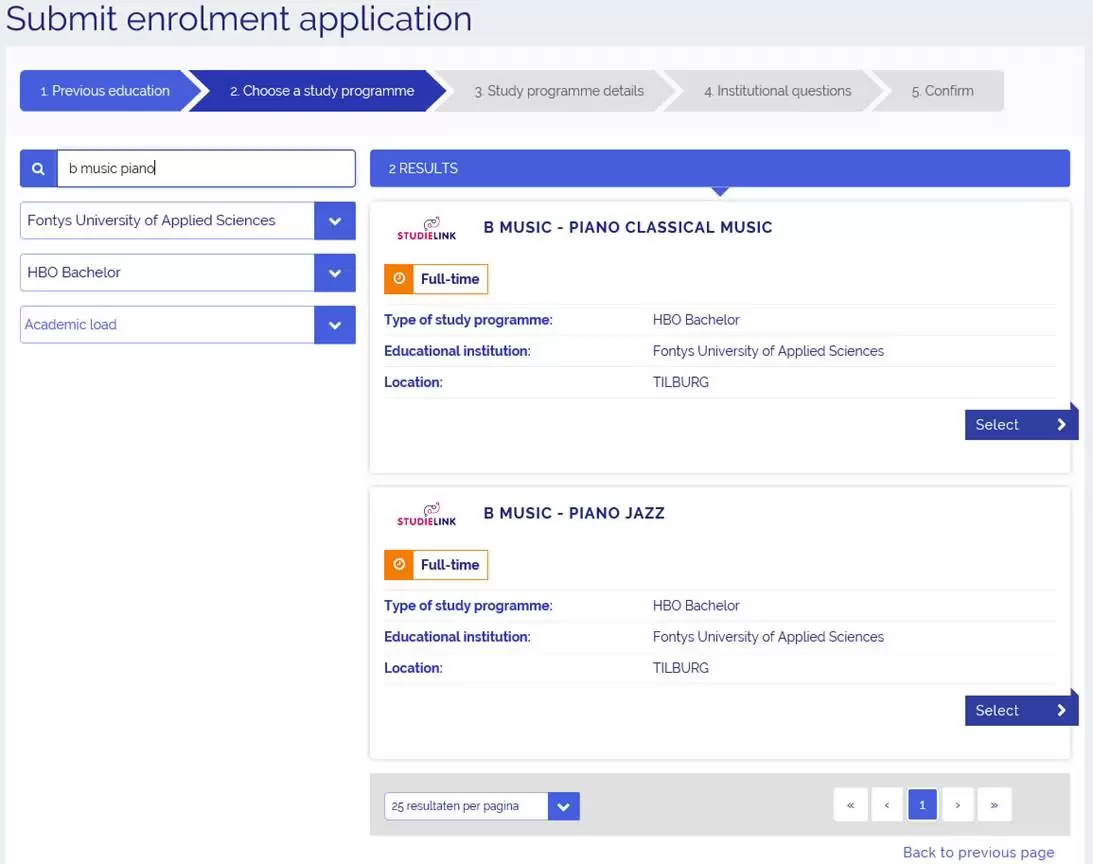
Task: Return to step 1 Previous education
Action: pos(104,91)
